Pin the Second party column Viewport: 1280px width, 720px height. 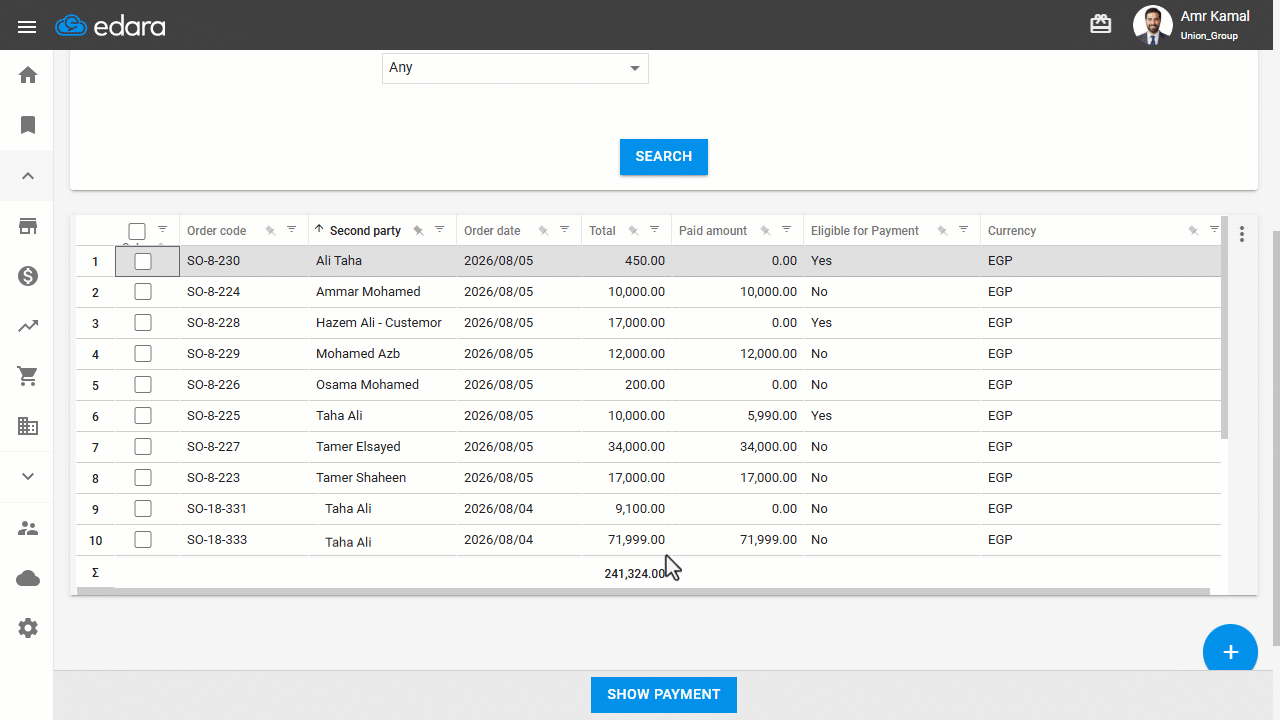tap(418, 230)
